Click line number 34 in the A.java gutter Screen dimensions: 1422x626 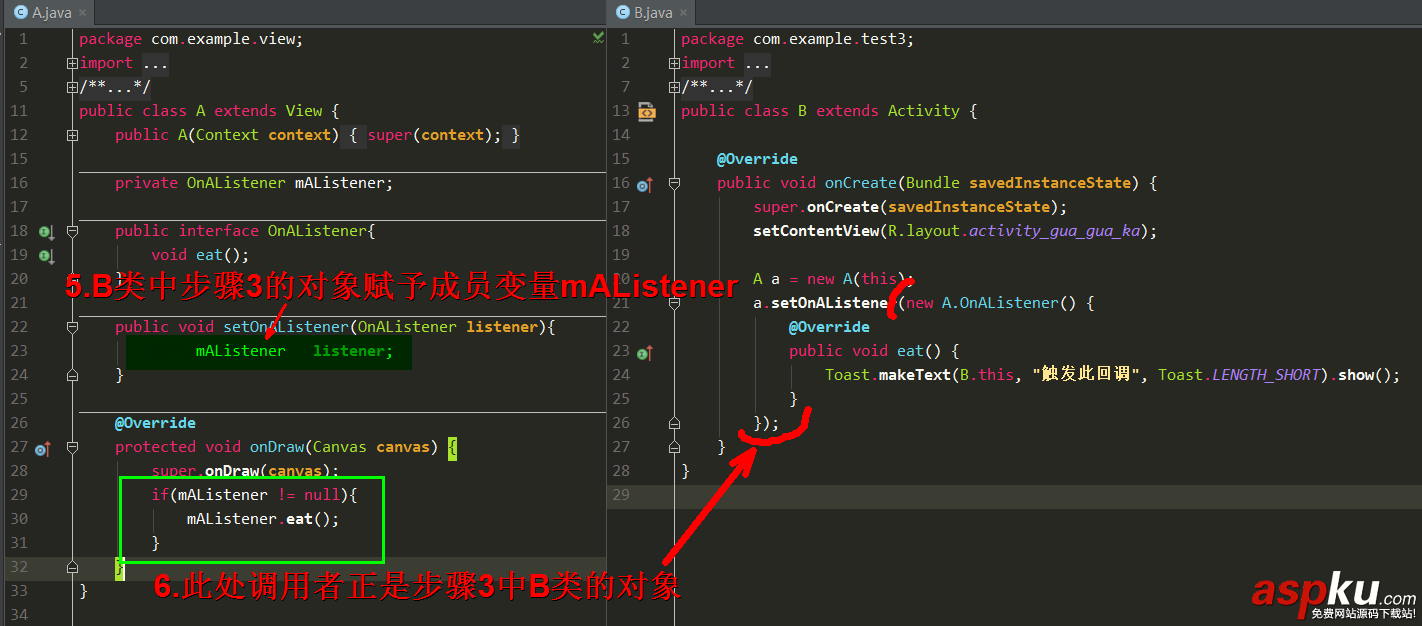[x=19, y=615]
